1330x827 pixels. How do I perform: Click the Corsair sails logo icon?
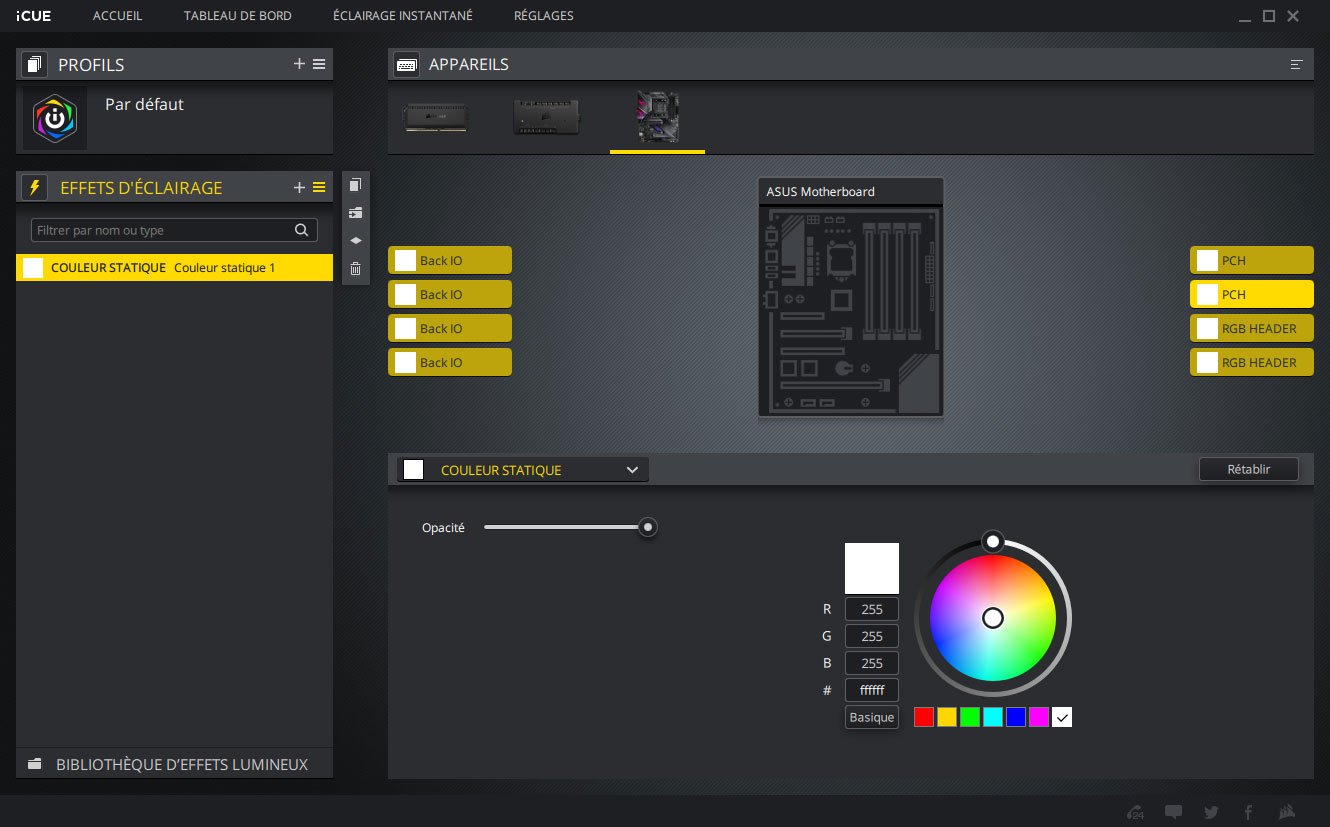(1288, 812)
